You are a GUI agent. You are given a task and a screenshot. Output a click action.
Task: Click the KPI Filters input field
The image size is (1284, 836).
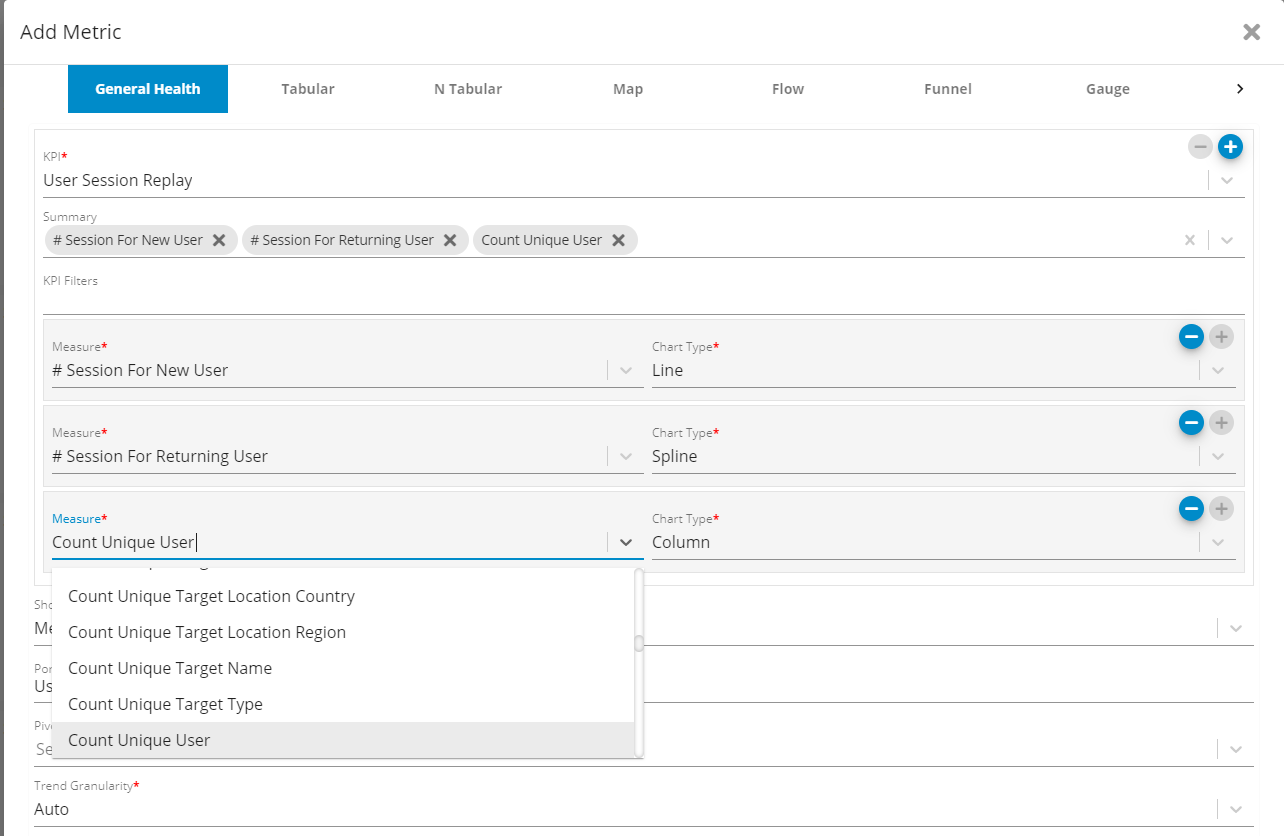(x=640, y=301)
